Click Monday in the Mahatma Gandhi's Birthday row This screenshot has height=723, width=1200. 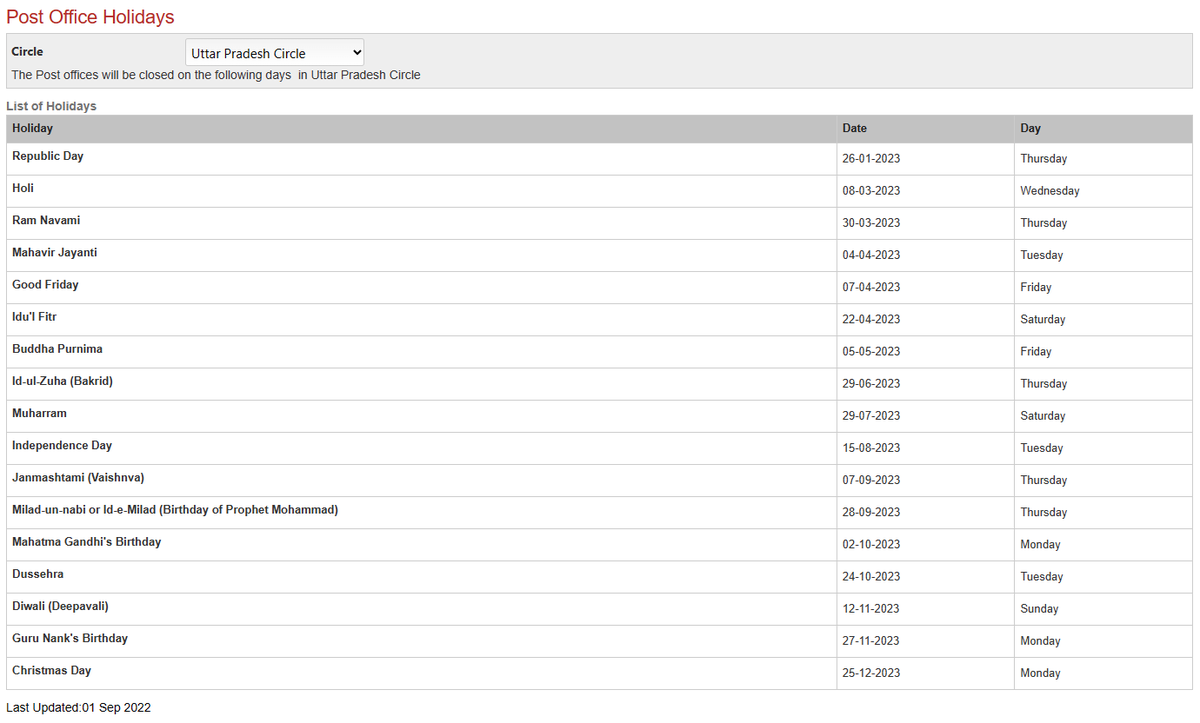(x=1040, y=544)
